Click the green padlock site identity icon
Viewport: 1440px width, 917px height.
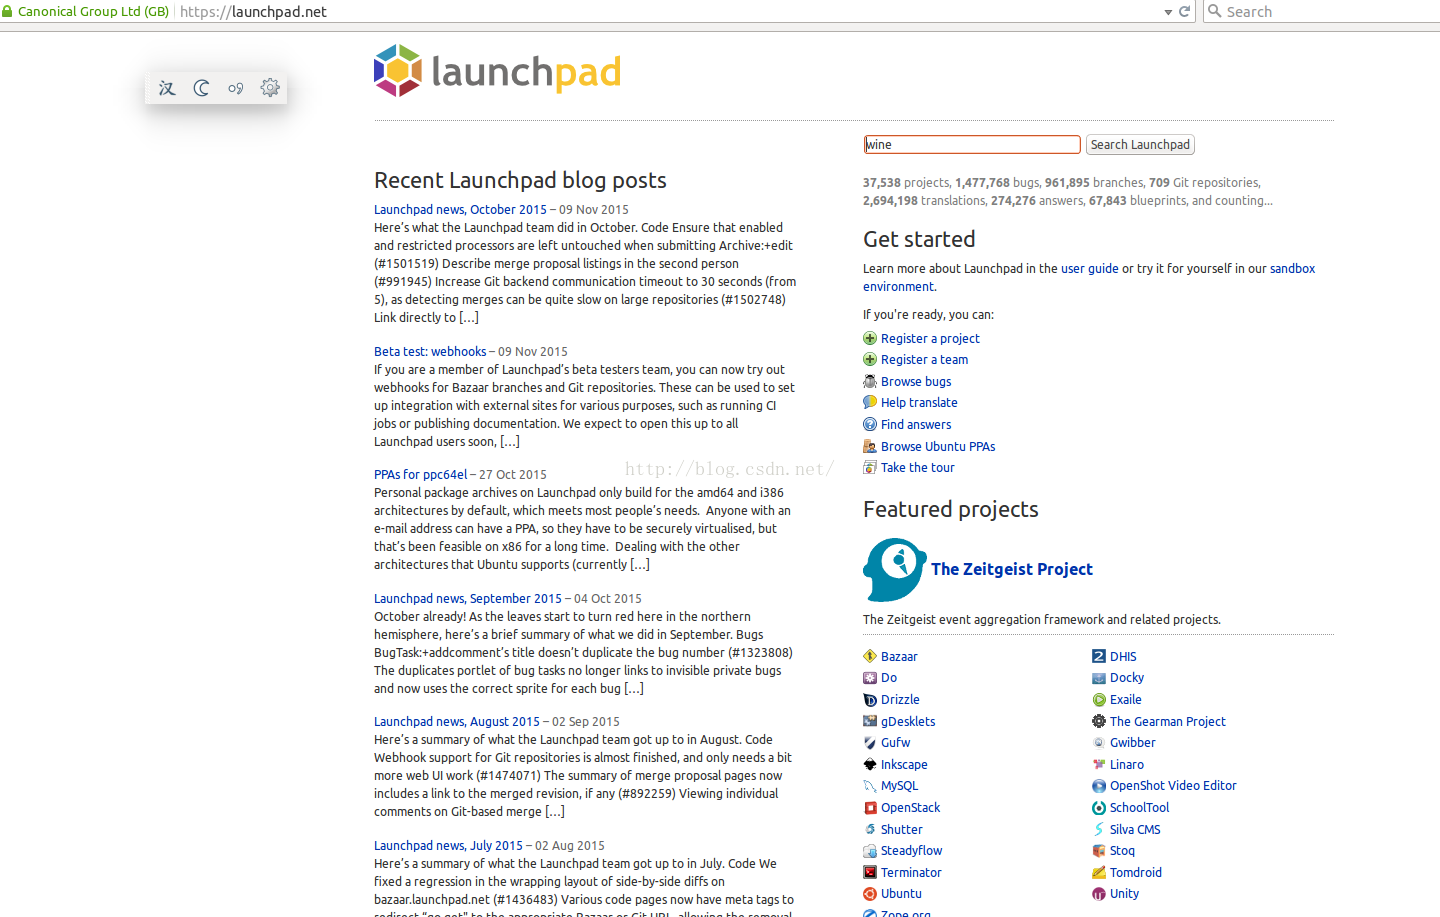click(x=7, y=11)
